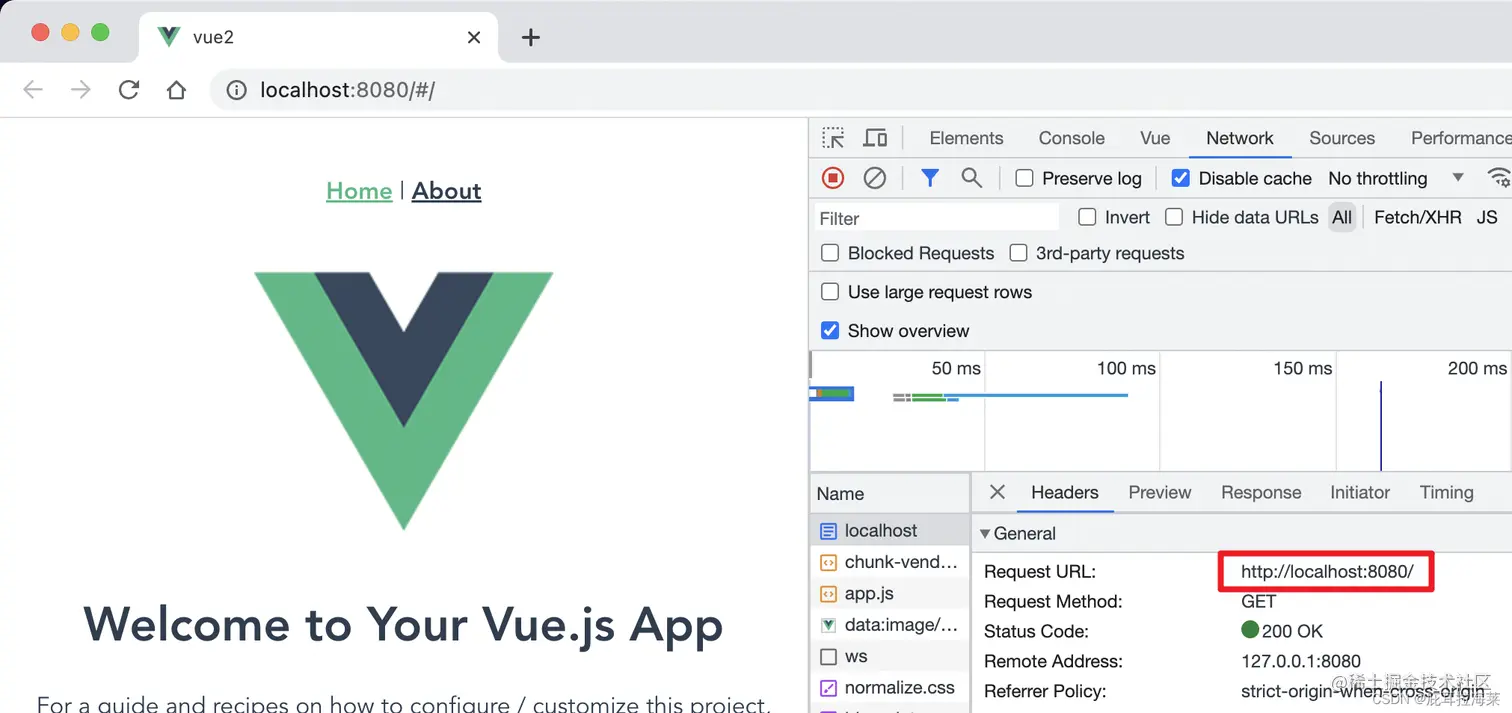The width and height of the screenshot is (1512, 713).
Task: Select the normalize.css request row
Action: [890, 688]
